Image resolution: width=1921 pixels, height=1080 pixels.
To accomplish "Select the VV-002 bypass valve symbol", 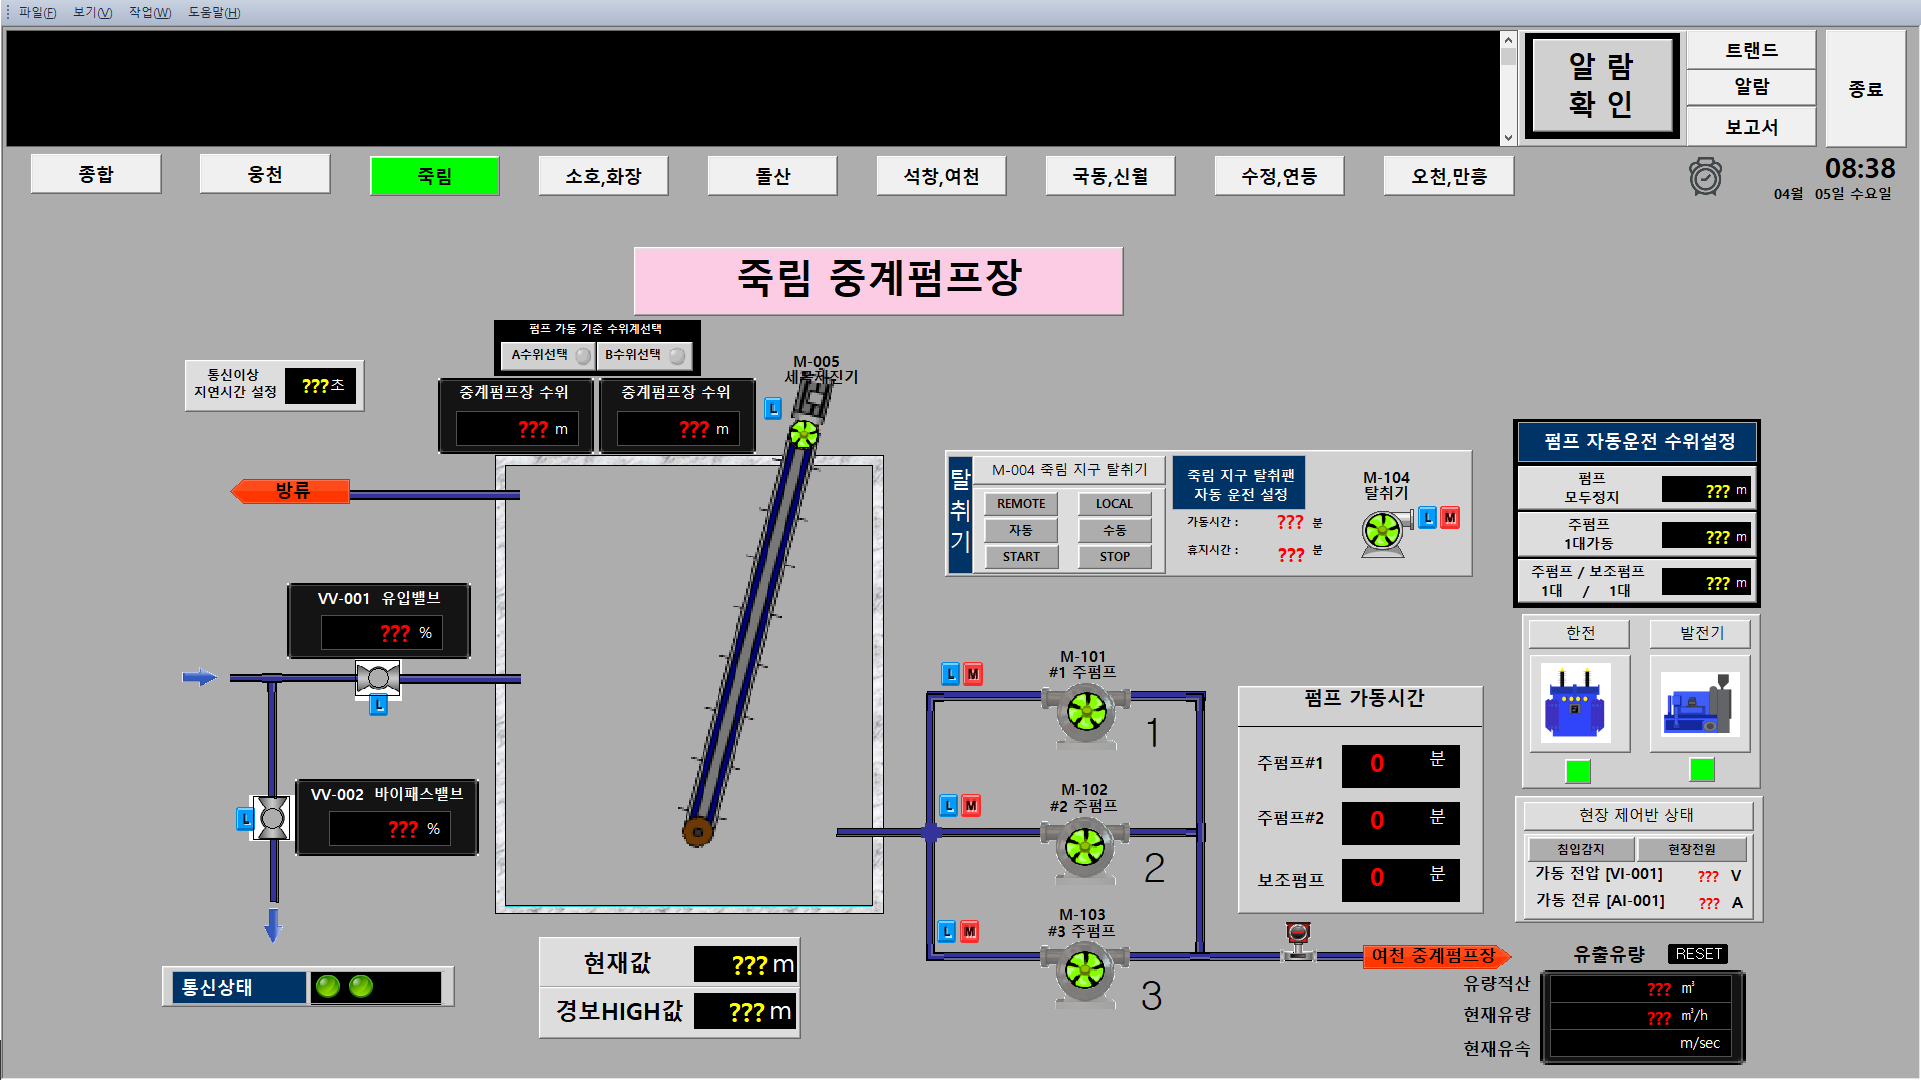I will [272, 819].
